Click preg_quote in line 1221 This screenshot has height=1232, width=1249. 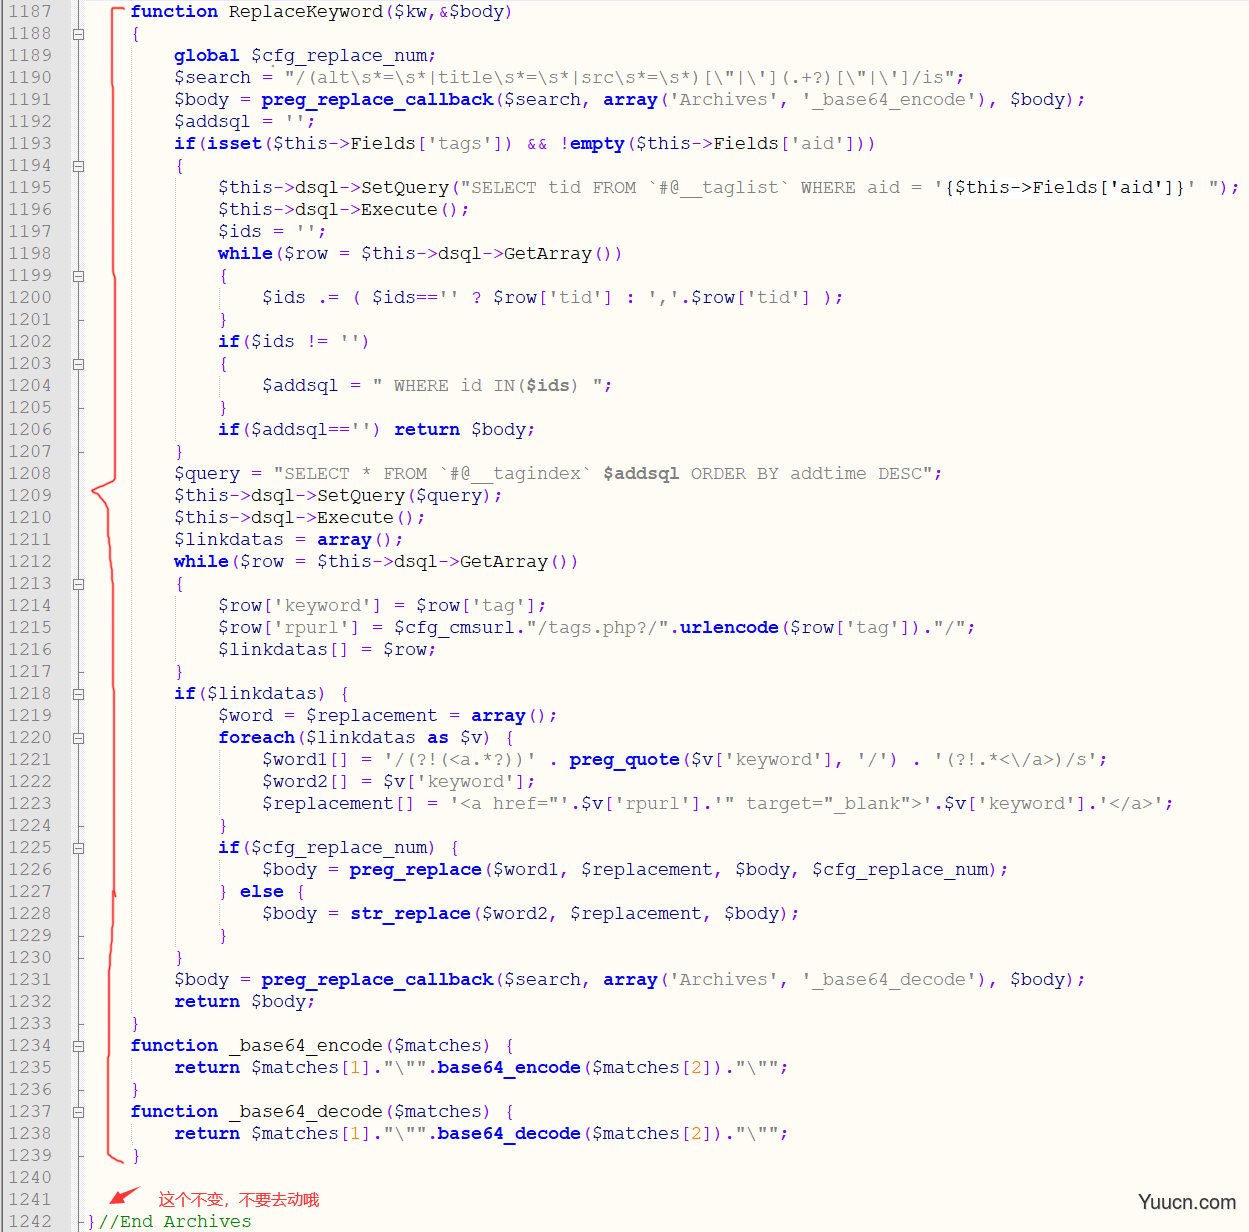pyautogui.click(x=624, y=760)
